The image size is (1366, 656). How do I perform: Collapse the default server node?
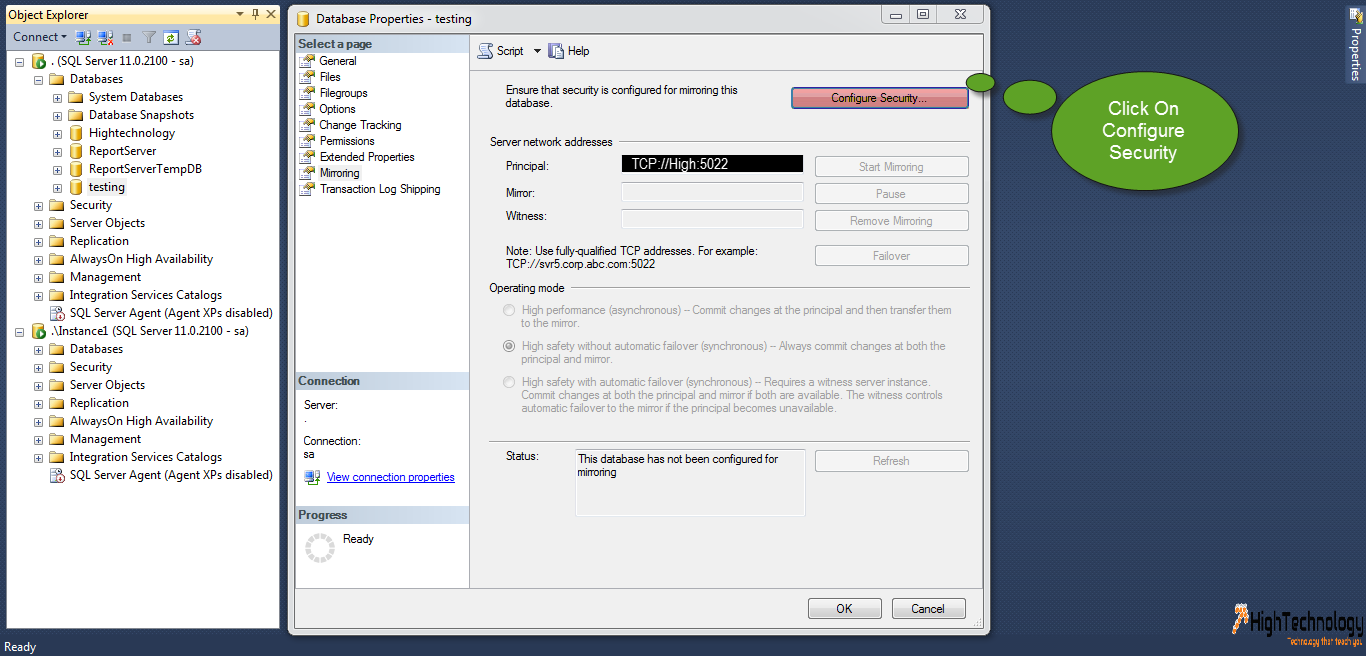[x=19, y=61]
